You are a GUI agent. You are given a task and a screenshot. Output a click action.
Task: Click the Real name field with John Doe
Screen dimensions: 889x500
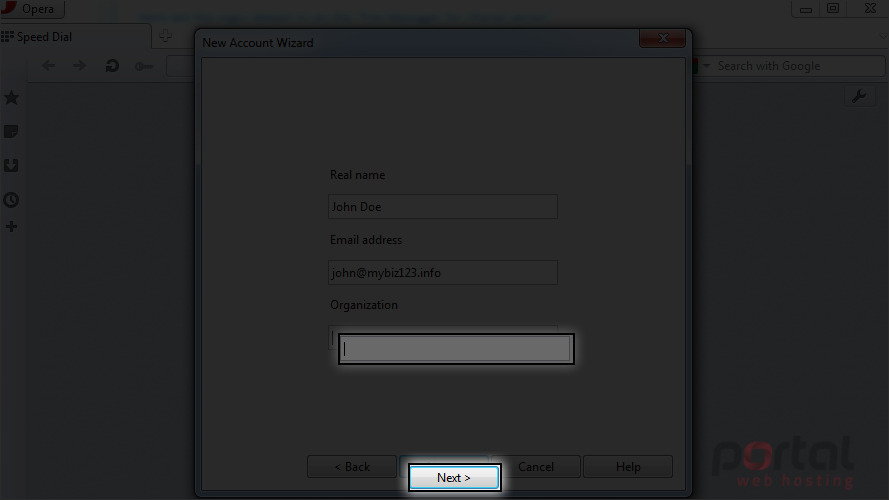(443, 207)
